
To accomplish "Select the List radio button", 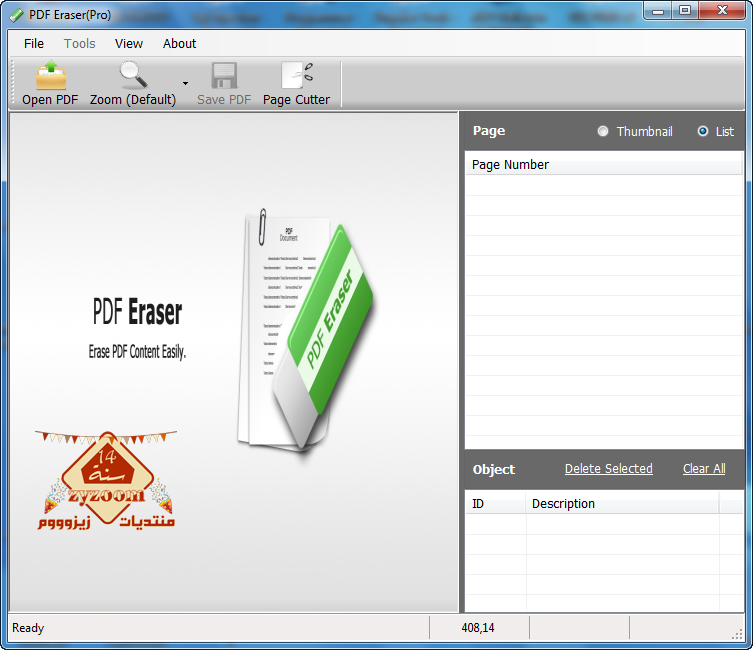I will click(x=703, y=131).
